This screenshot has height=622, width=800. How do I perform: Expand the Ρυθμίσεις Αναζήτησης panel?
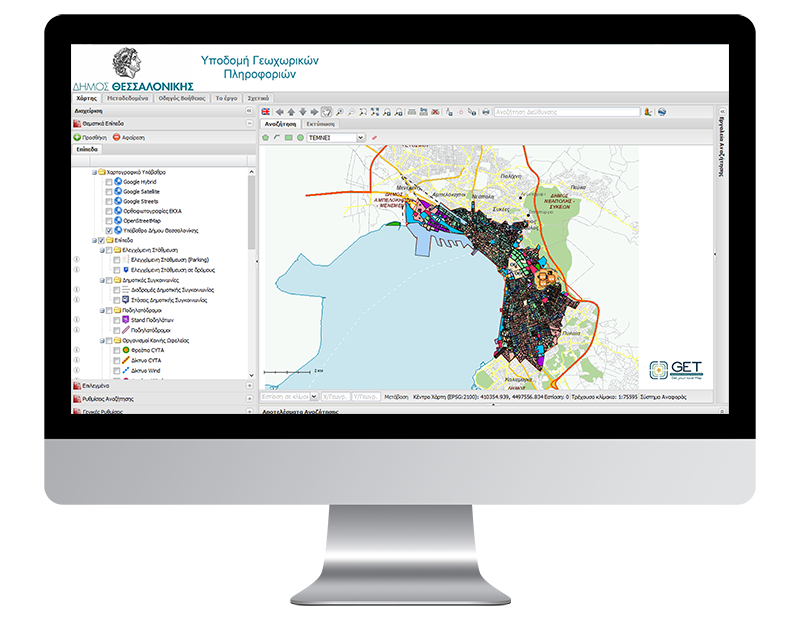pos(249,399)
